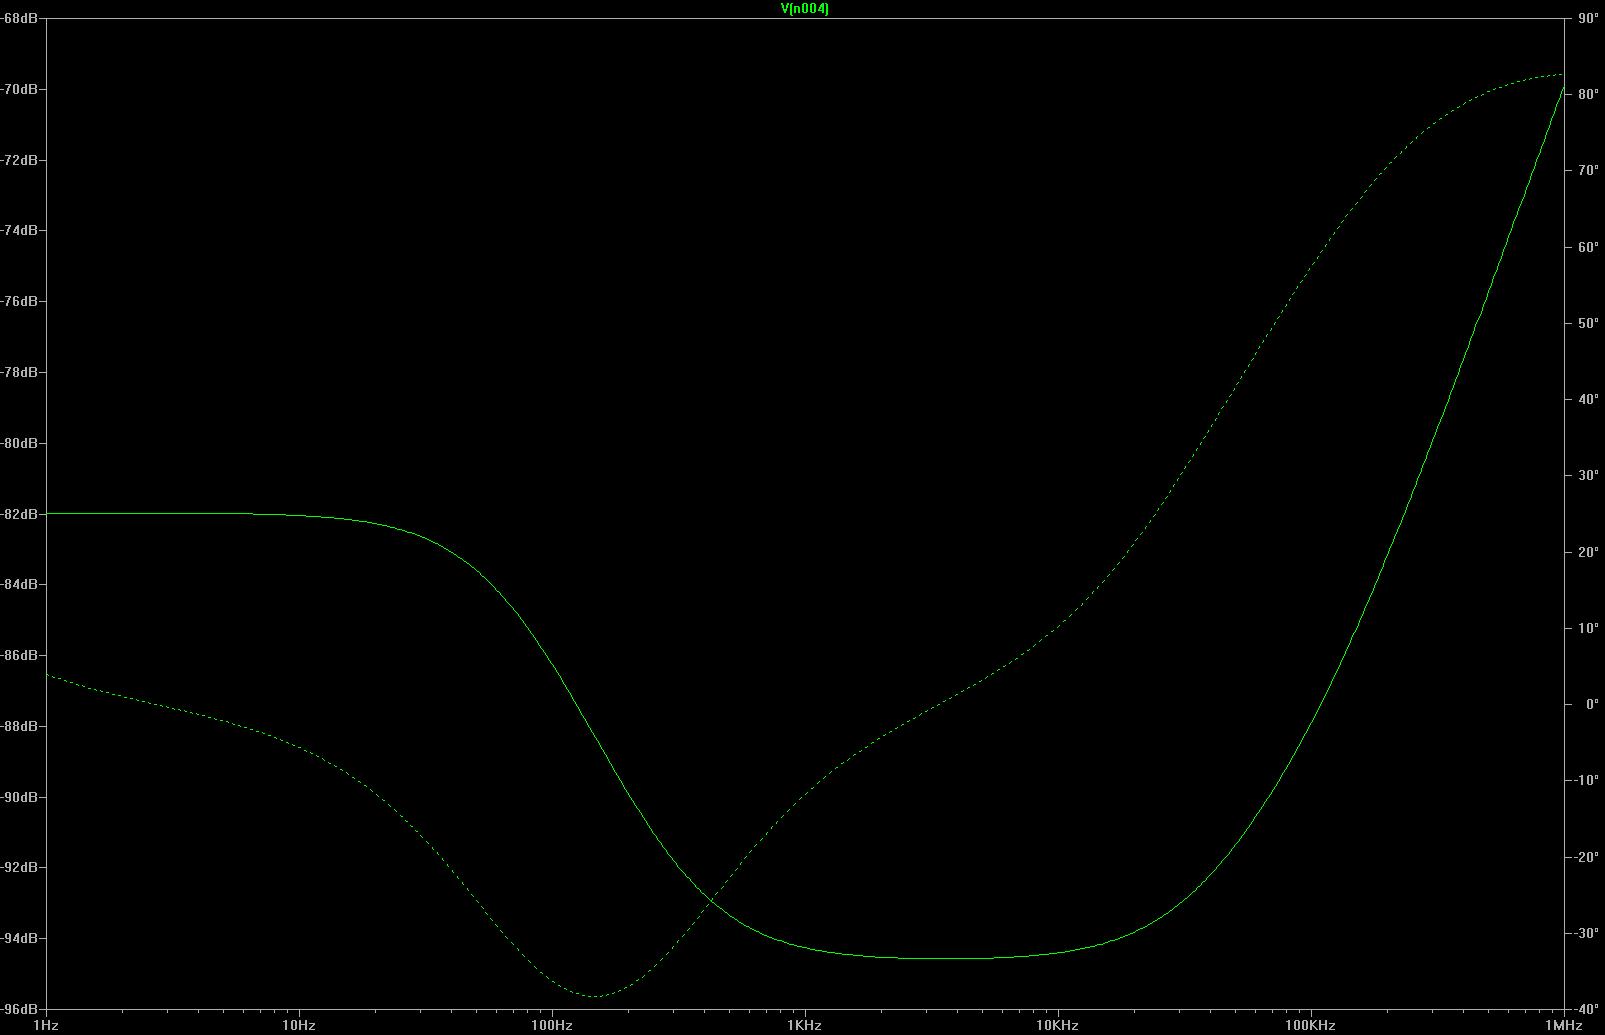Click the -80dB magnitude axis label
This screenshot has width=1605, height=1035.
(20, 444)
